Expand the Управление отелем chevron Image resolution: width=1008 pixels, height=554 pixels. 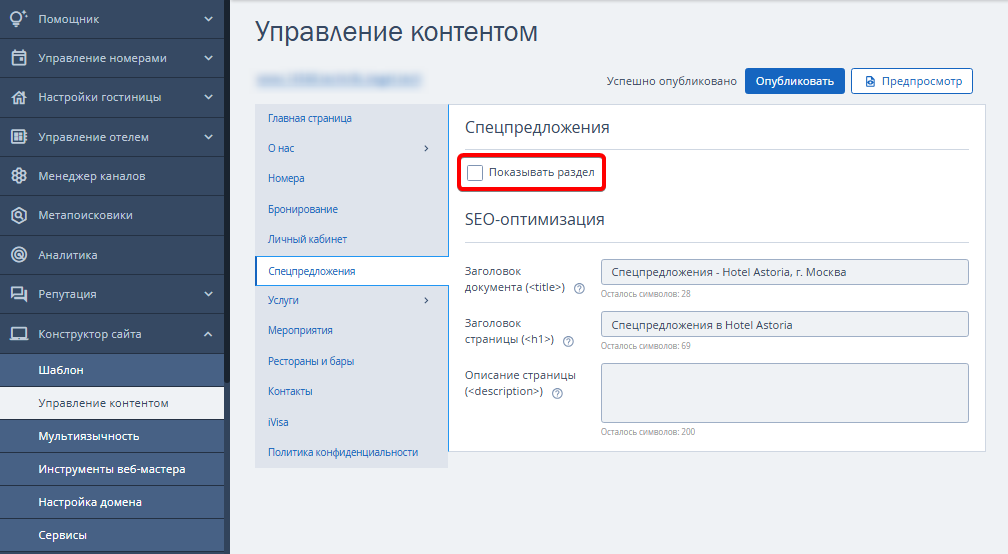pos(208,137)
